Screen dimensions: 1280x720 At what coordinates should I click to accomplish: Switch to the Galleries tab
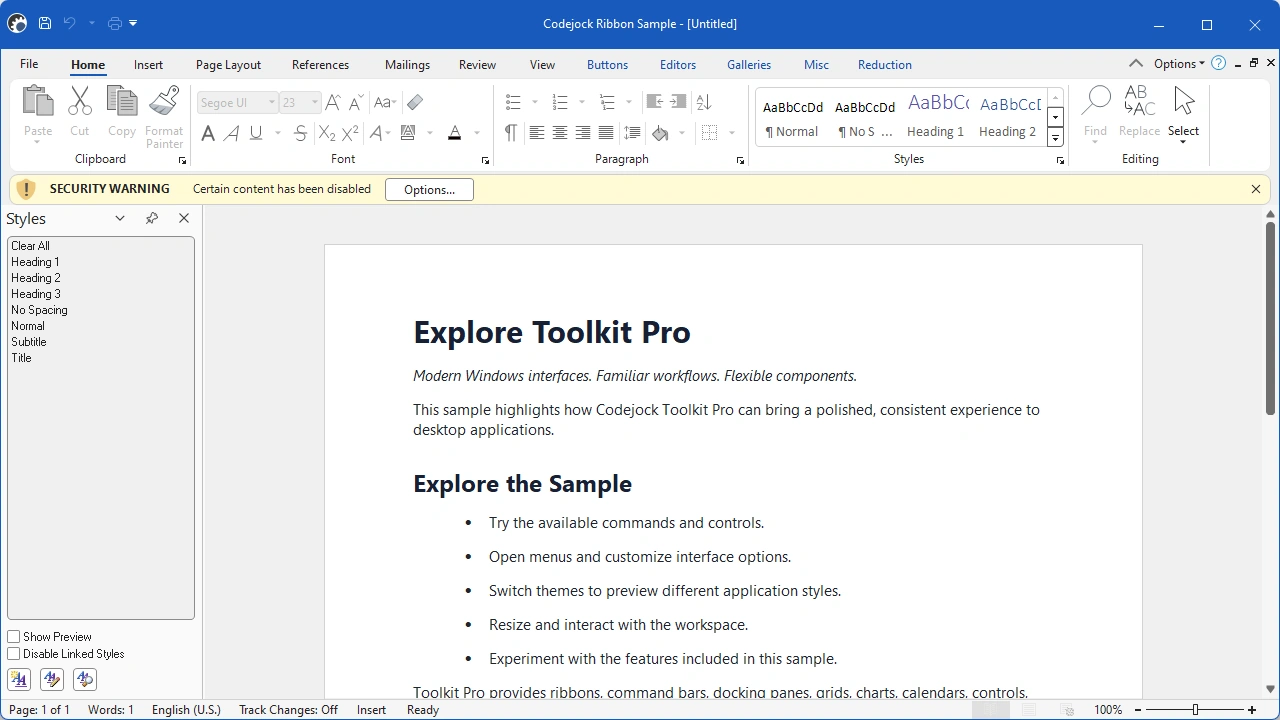click(749, 65)
